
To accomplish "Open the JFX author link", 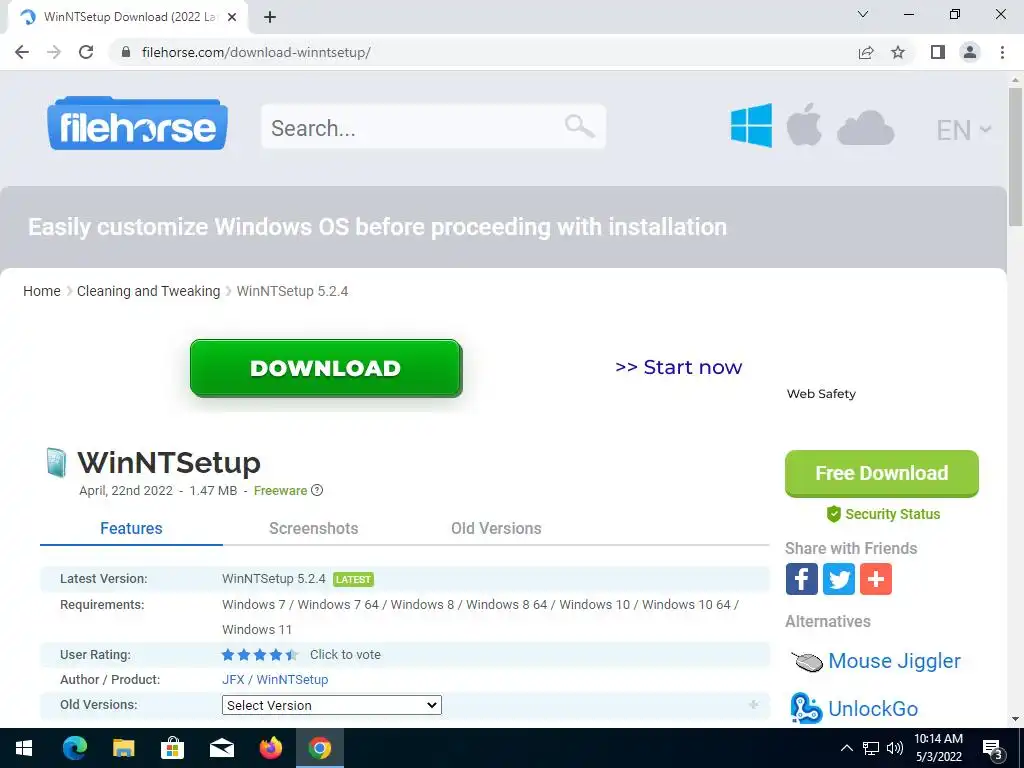I will coord(233,680).
